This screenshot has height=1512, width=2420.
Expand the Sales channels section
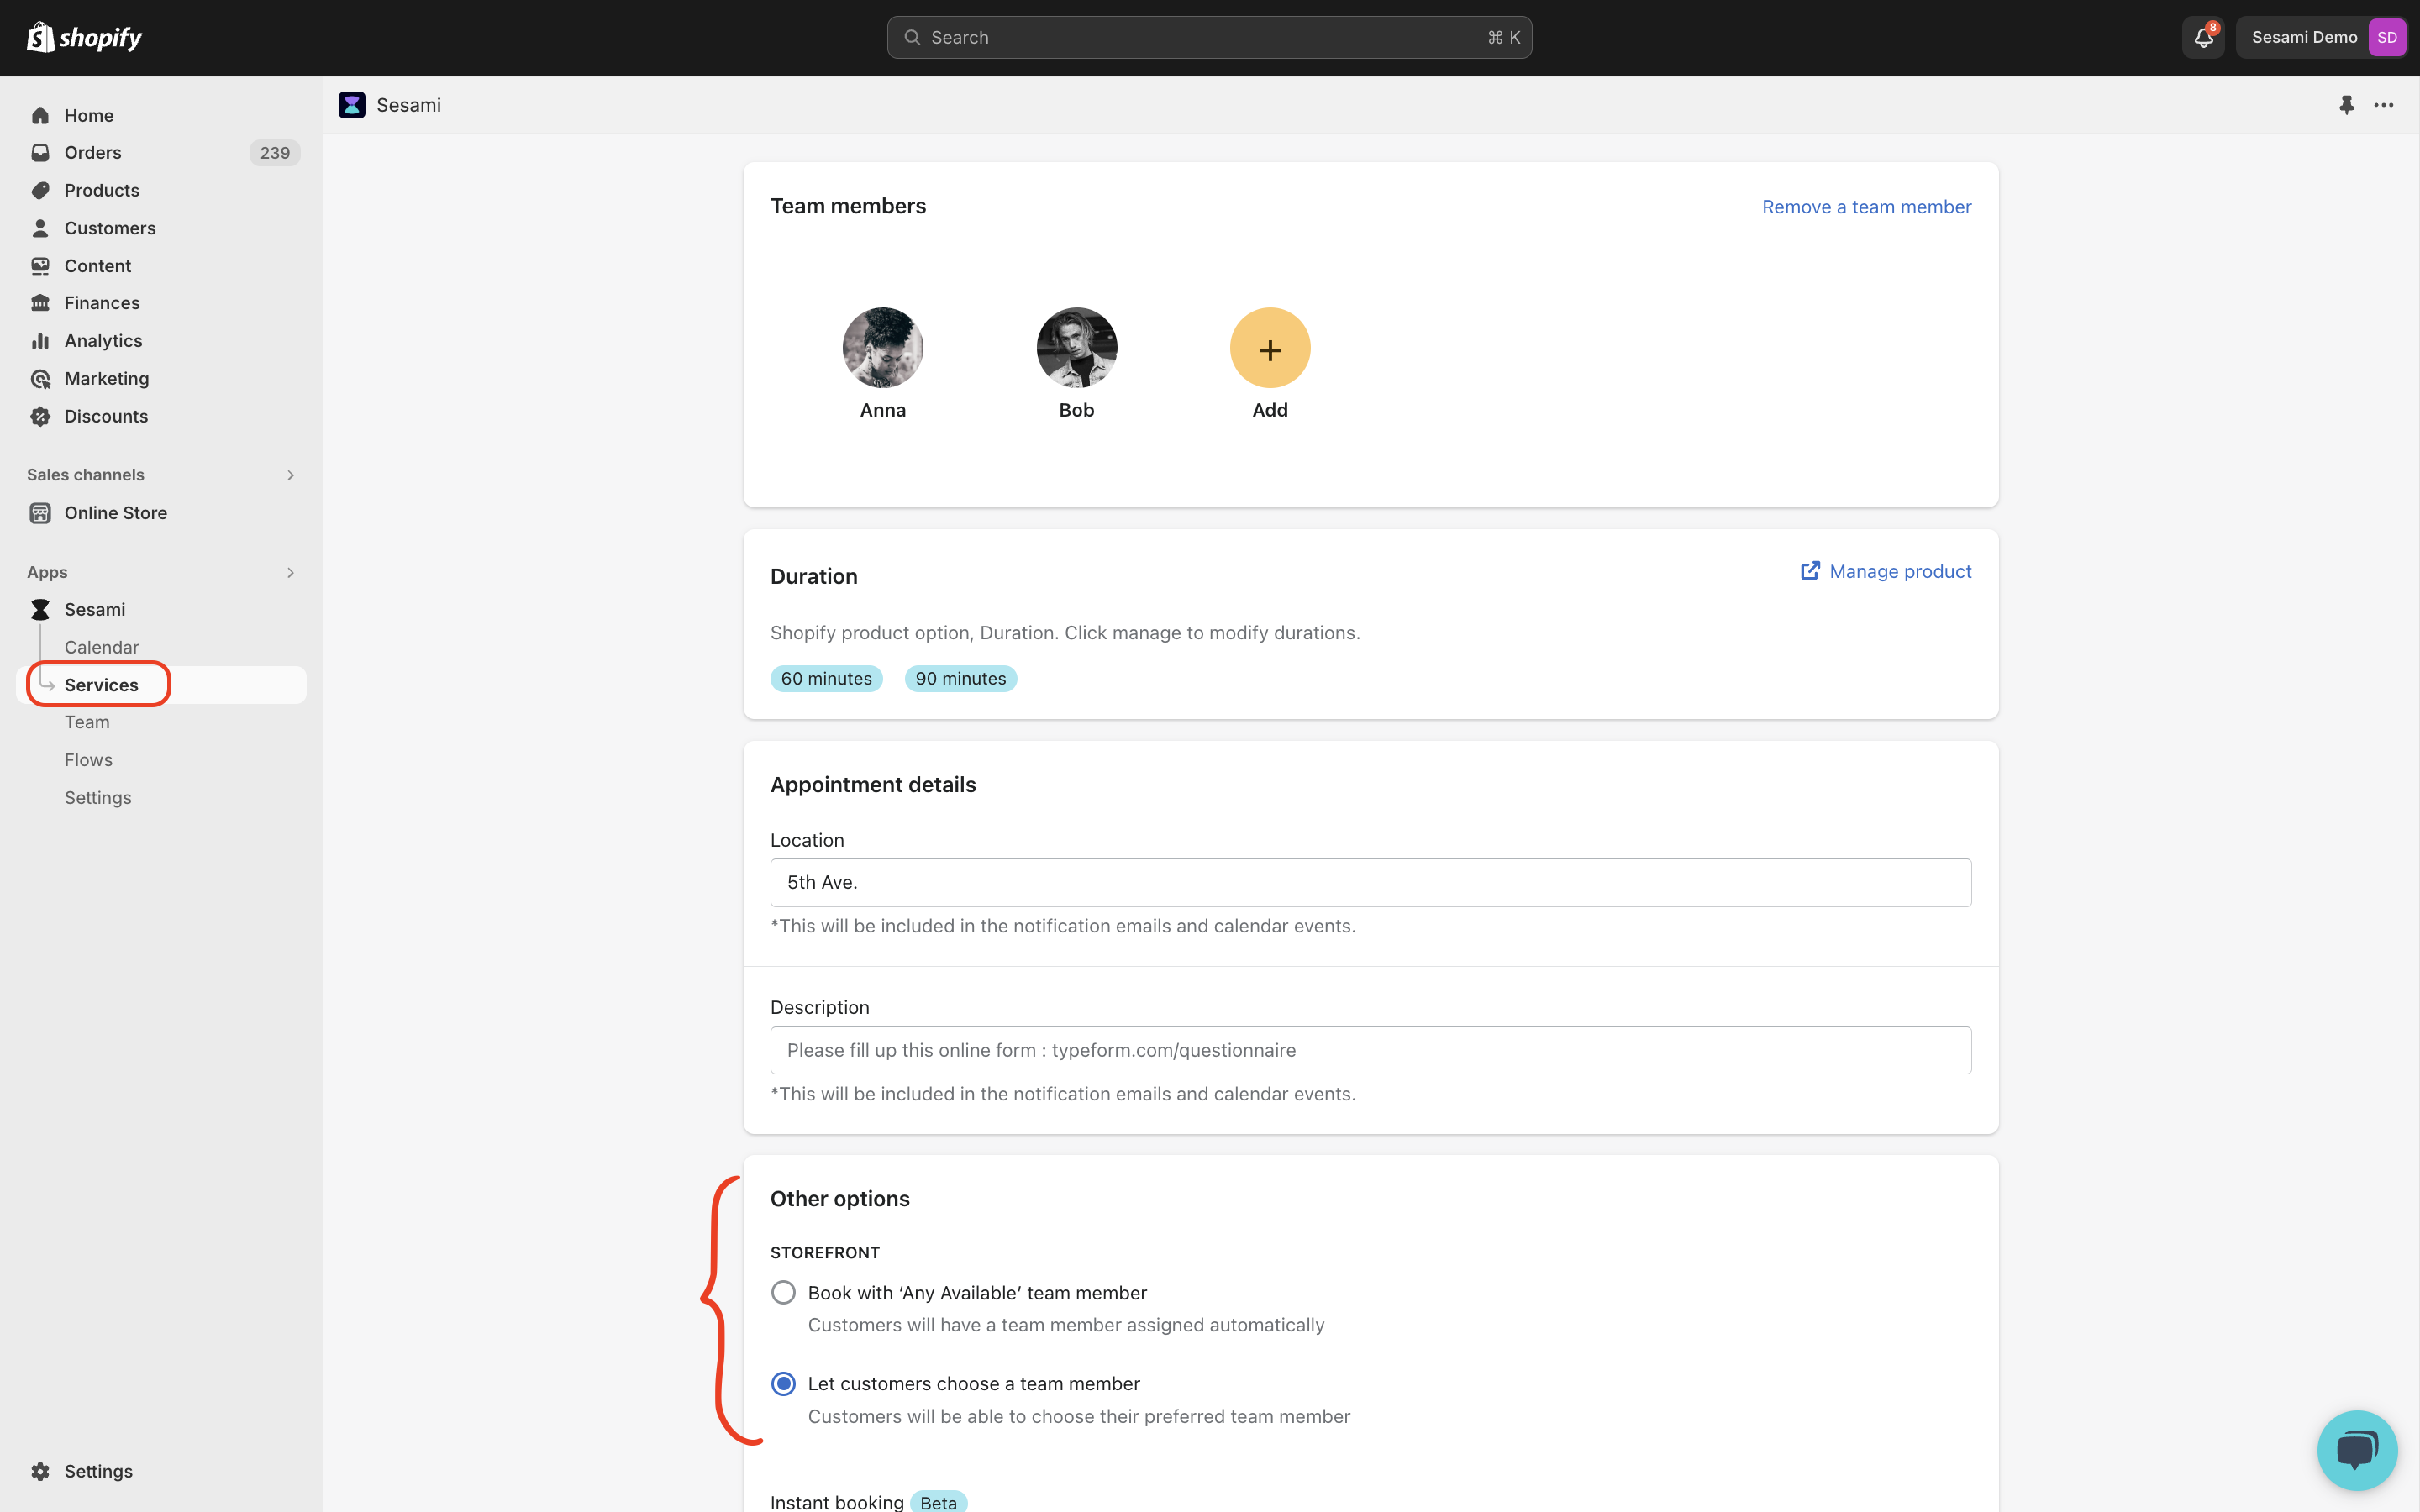(290, 474)
